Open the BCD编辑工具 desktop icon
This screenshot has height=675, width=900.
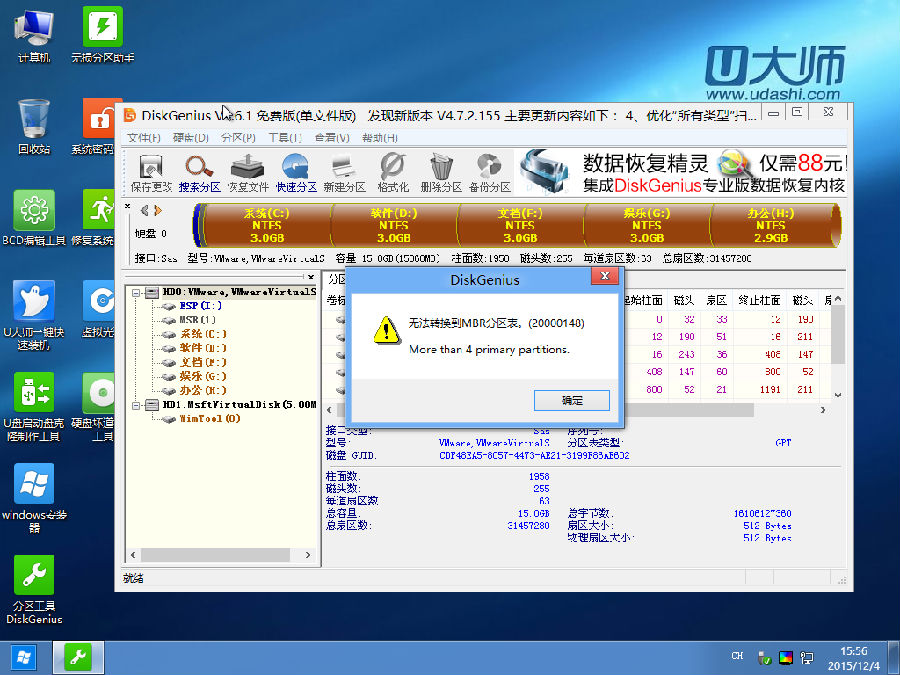click(x=34, y=218)
